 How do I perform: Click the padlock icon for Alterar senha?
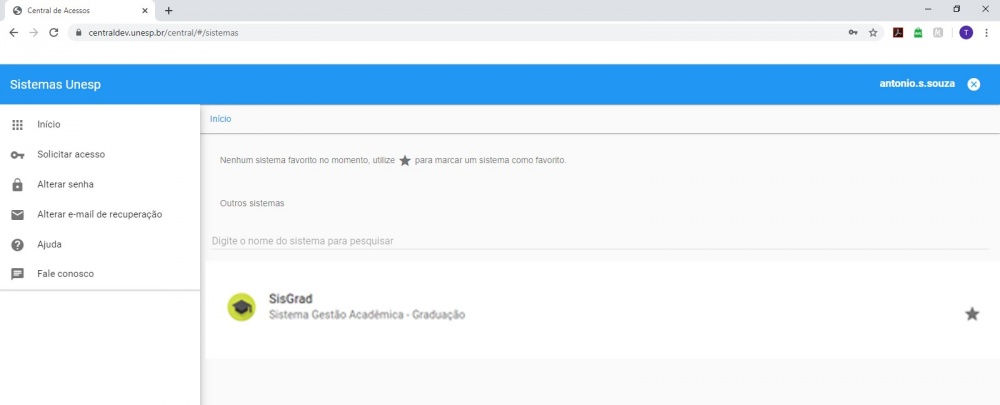[17, 185]
